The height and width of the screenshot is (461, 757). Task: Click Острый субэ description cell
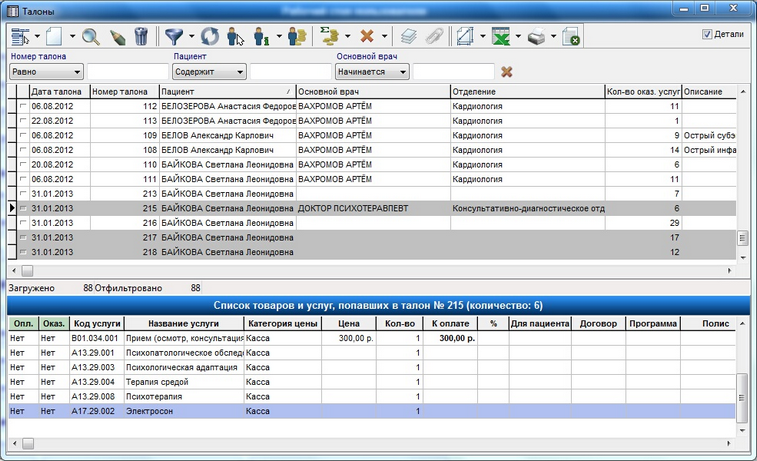(x=709, y=135)
